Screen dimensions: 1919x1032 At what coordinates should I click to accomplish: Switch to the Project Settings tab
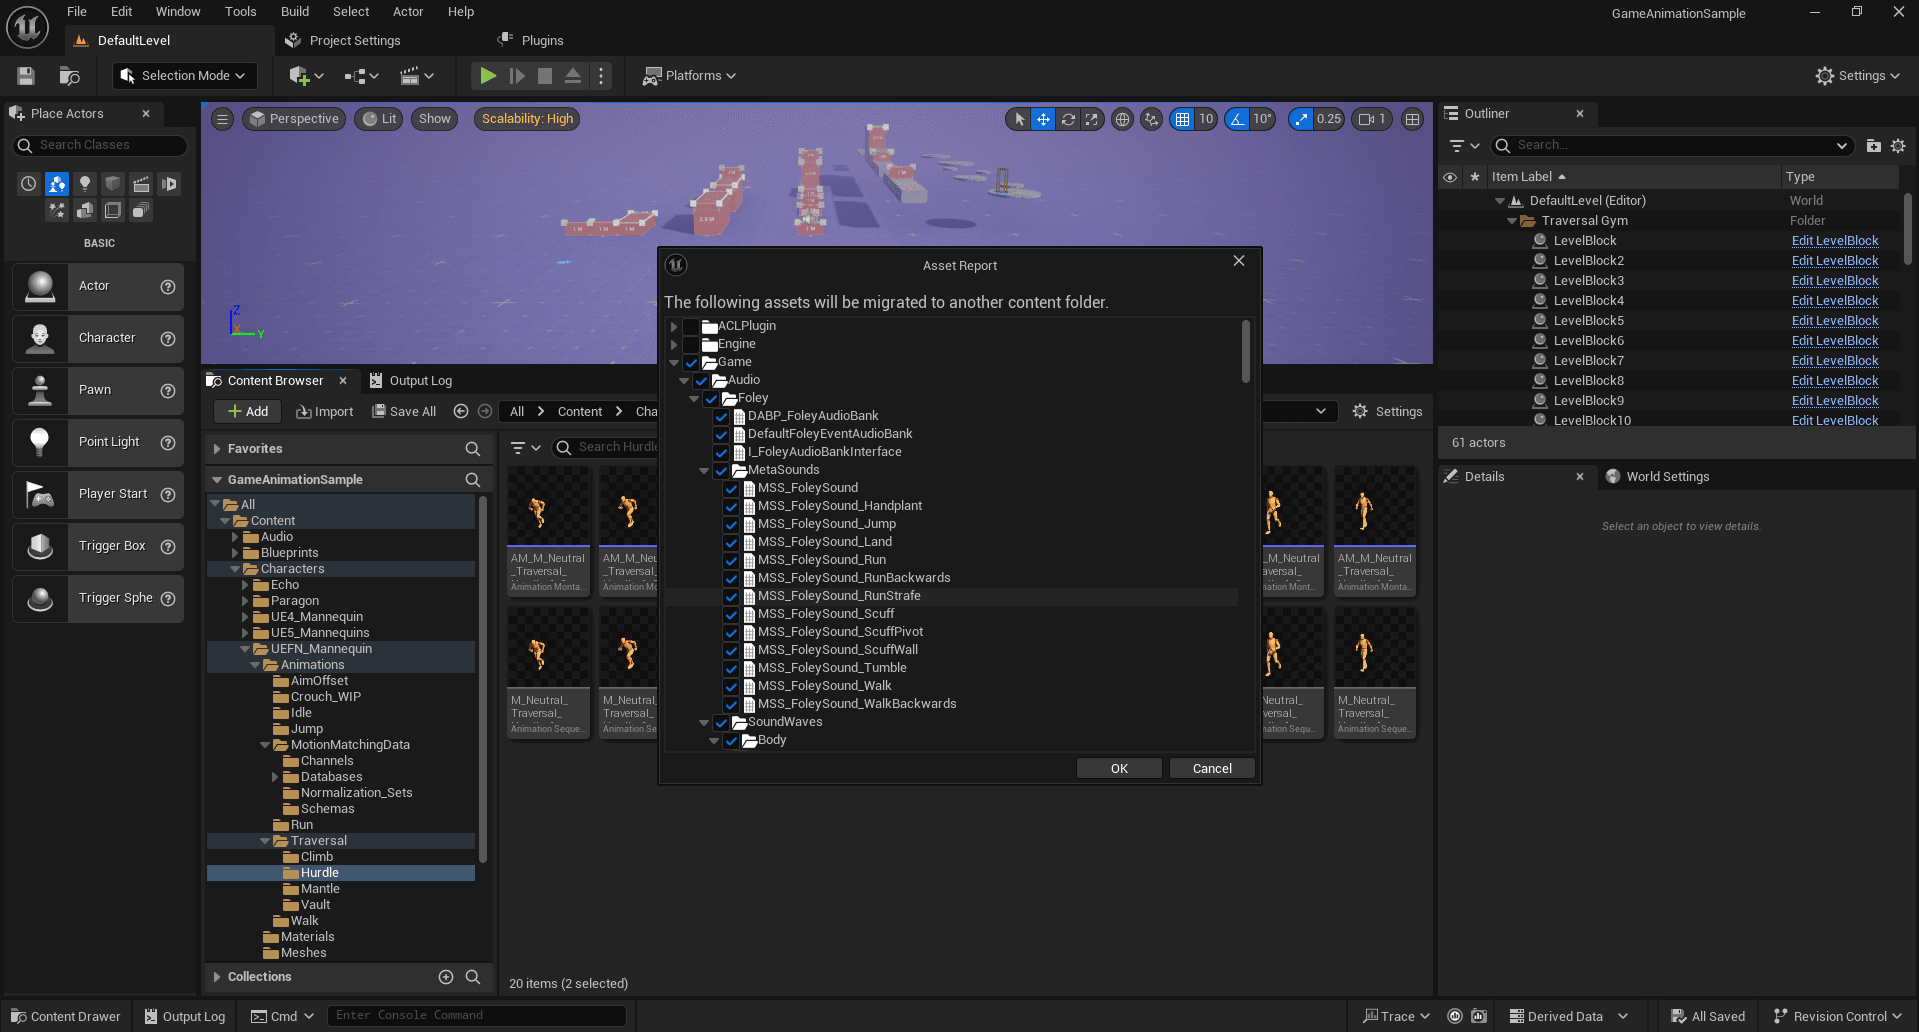click(355, 41)
